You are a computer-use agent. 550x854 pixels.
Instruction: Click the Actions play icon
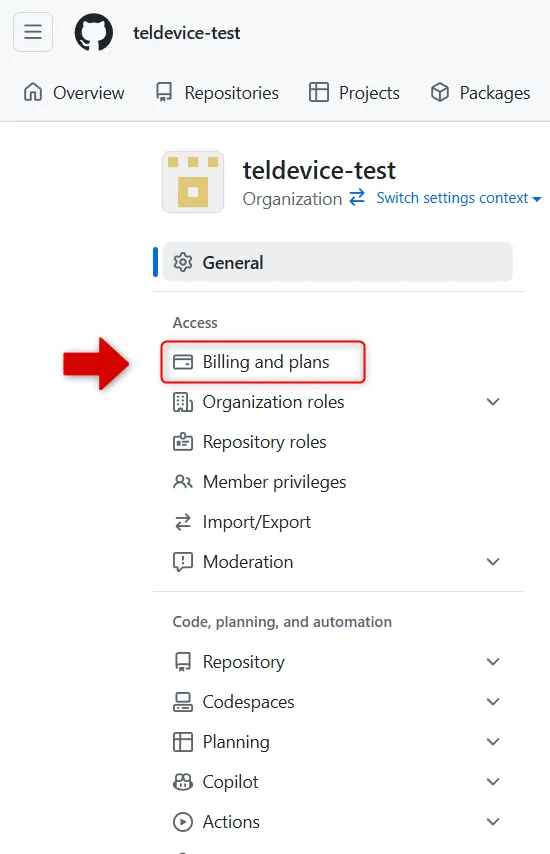click(x=182, y=822)
